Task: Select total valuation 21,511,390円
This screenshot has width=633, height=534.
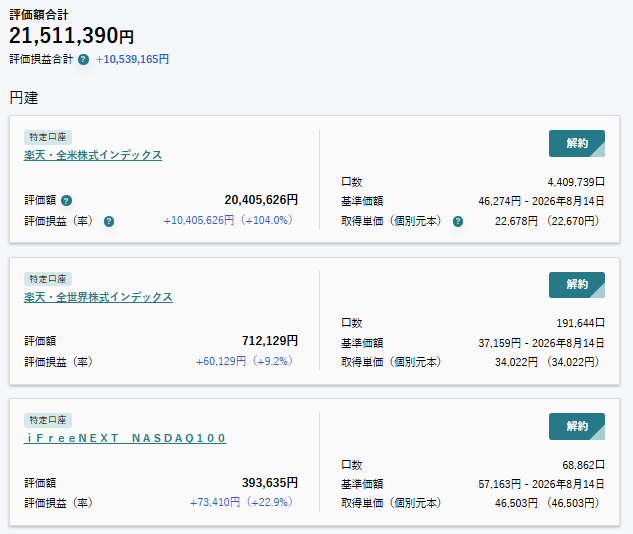Action: pyautogui.click(x=71, y=36)
